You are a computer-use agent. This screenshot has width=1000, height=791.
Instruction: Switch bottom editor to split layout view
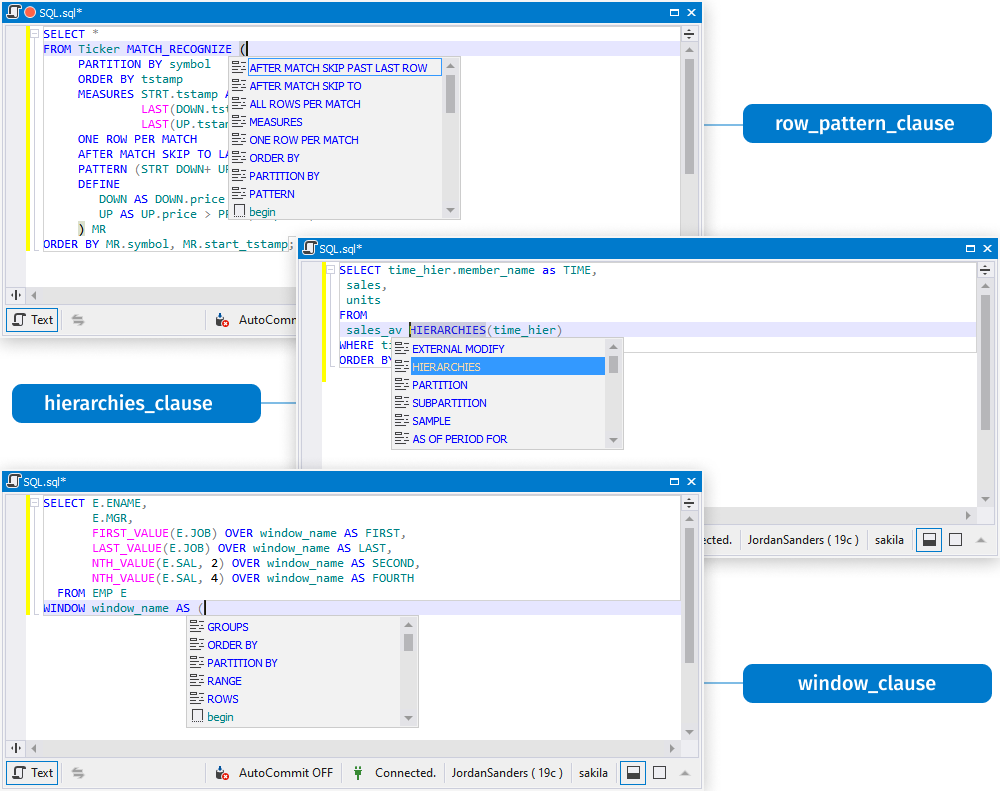pyautogui.click(x=633, y=773)
